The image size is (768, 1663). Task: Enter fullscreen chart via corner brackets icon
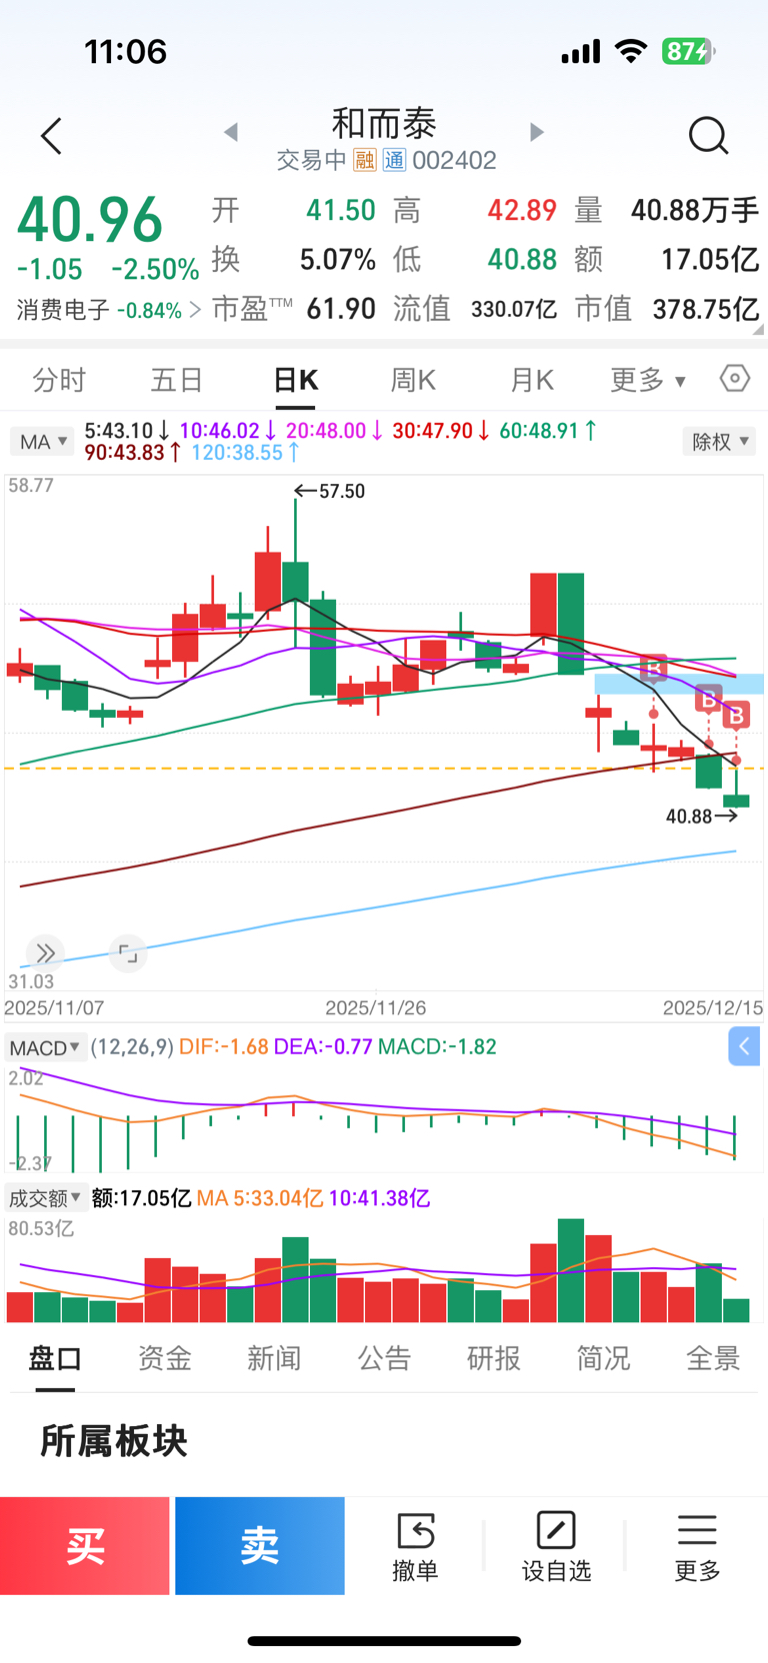click(128, 953)
